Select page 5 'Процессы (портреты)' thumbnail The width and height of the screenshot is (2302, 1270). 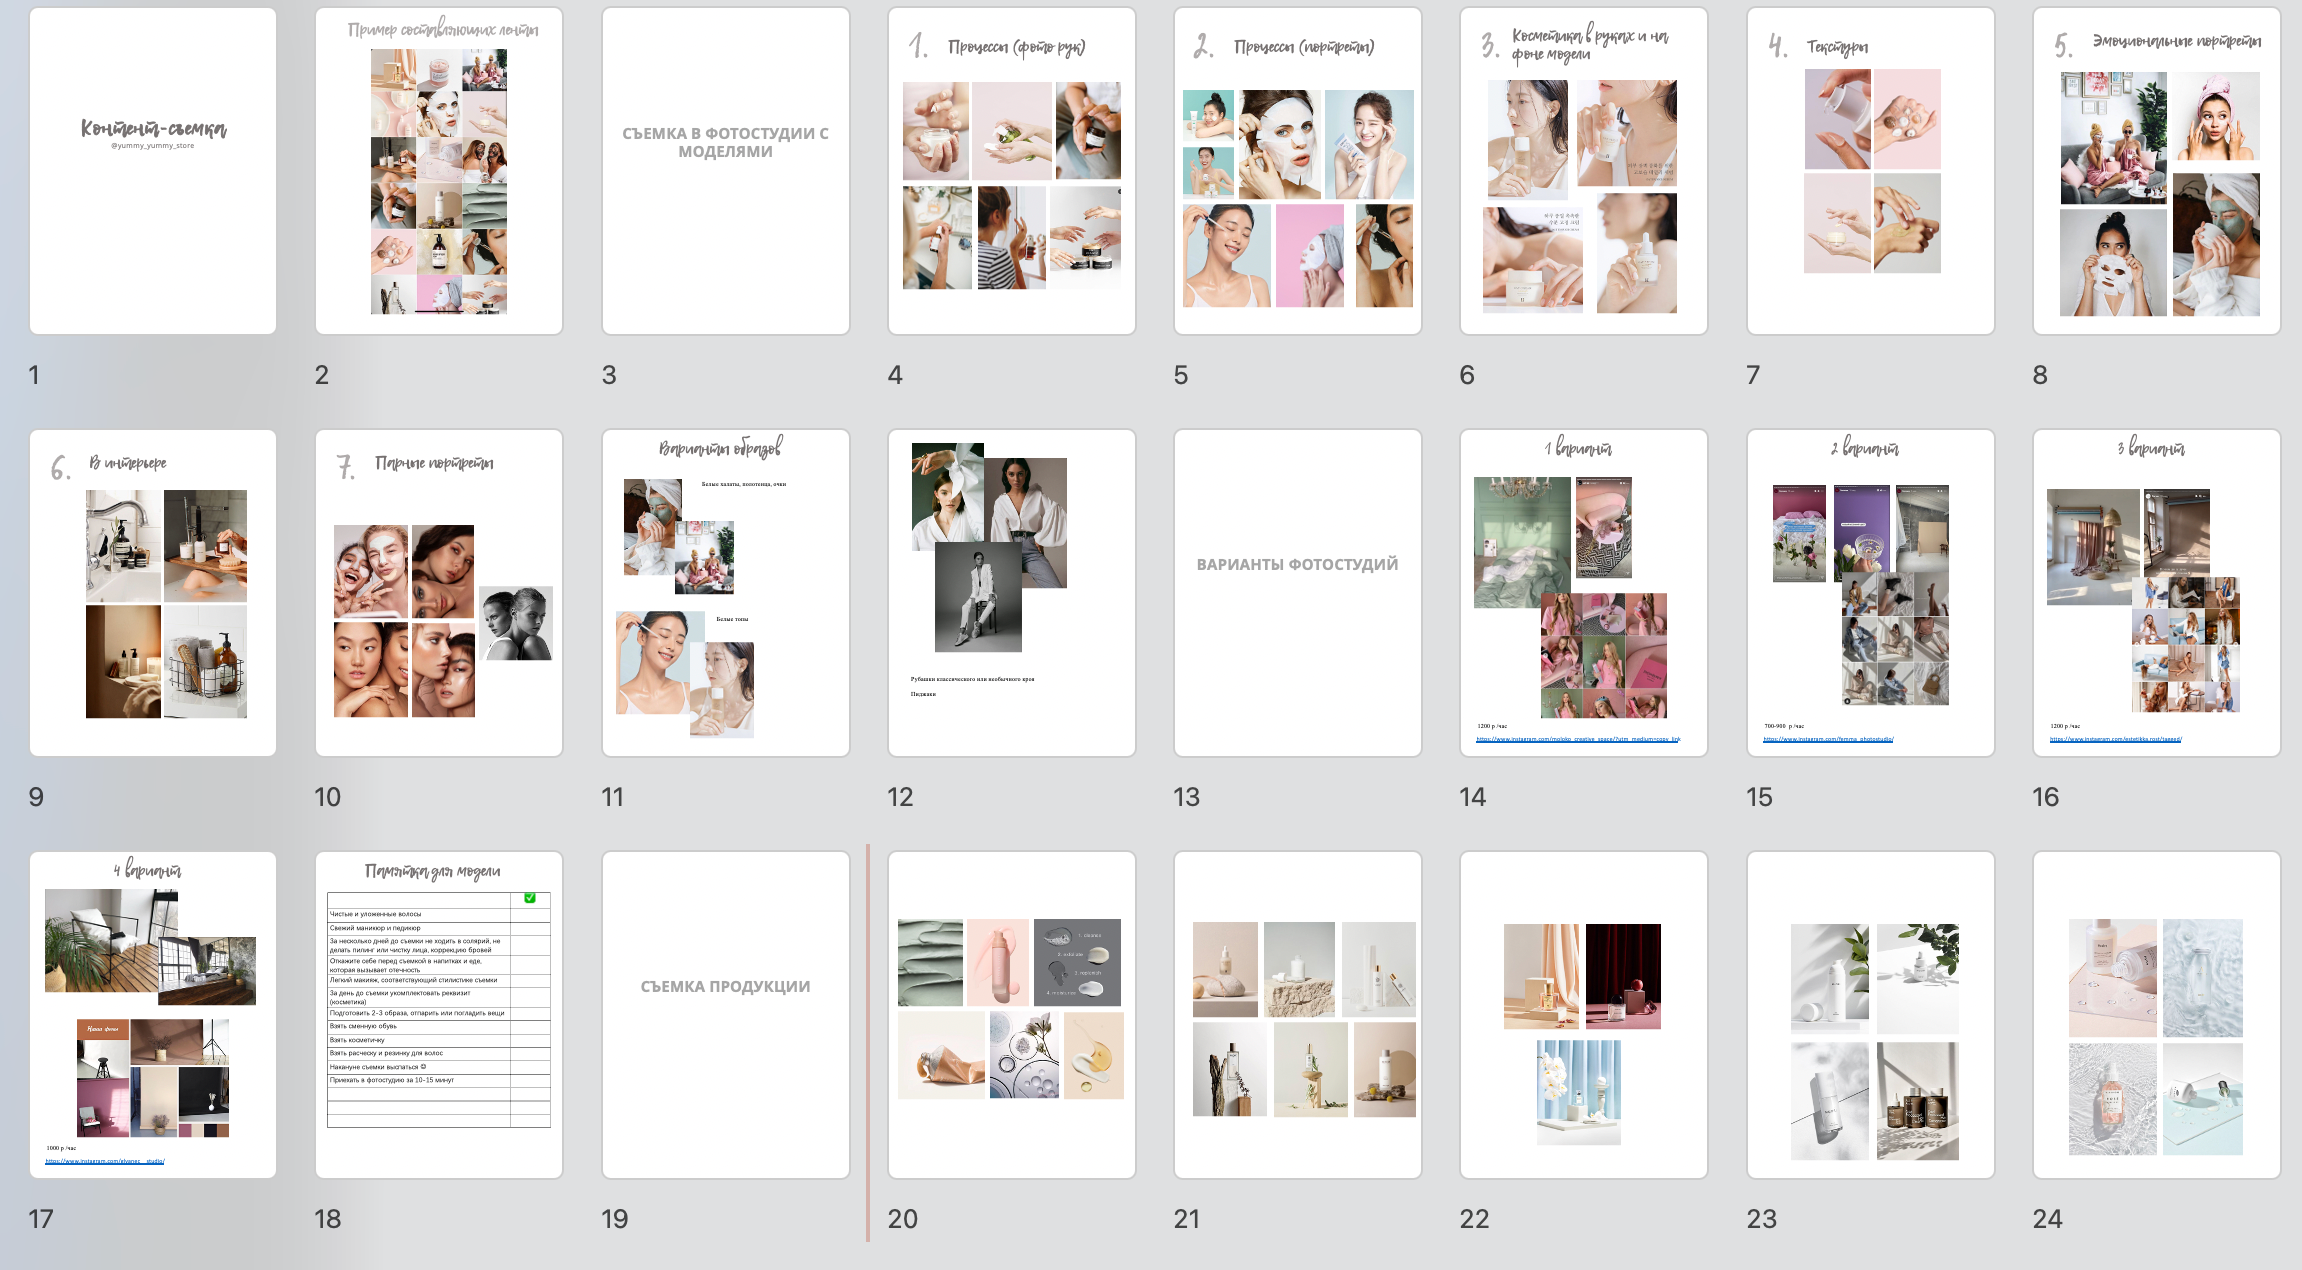coord(1297,171)
